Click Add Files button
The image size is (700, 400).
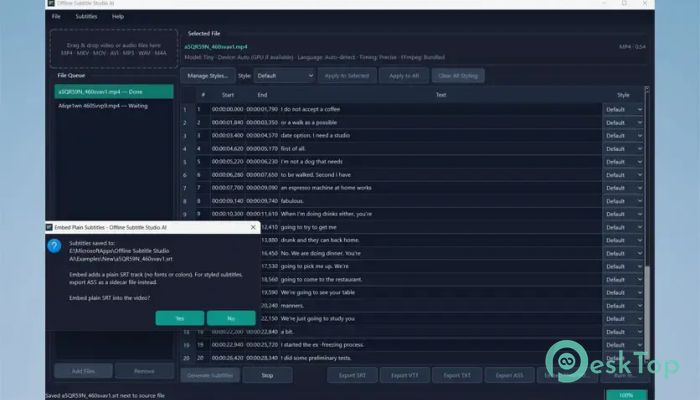coord(83,371)
